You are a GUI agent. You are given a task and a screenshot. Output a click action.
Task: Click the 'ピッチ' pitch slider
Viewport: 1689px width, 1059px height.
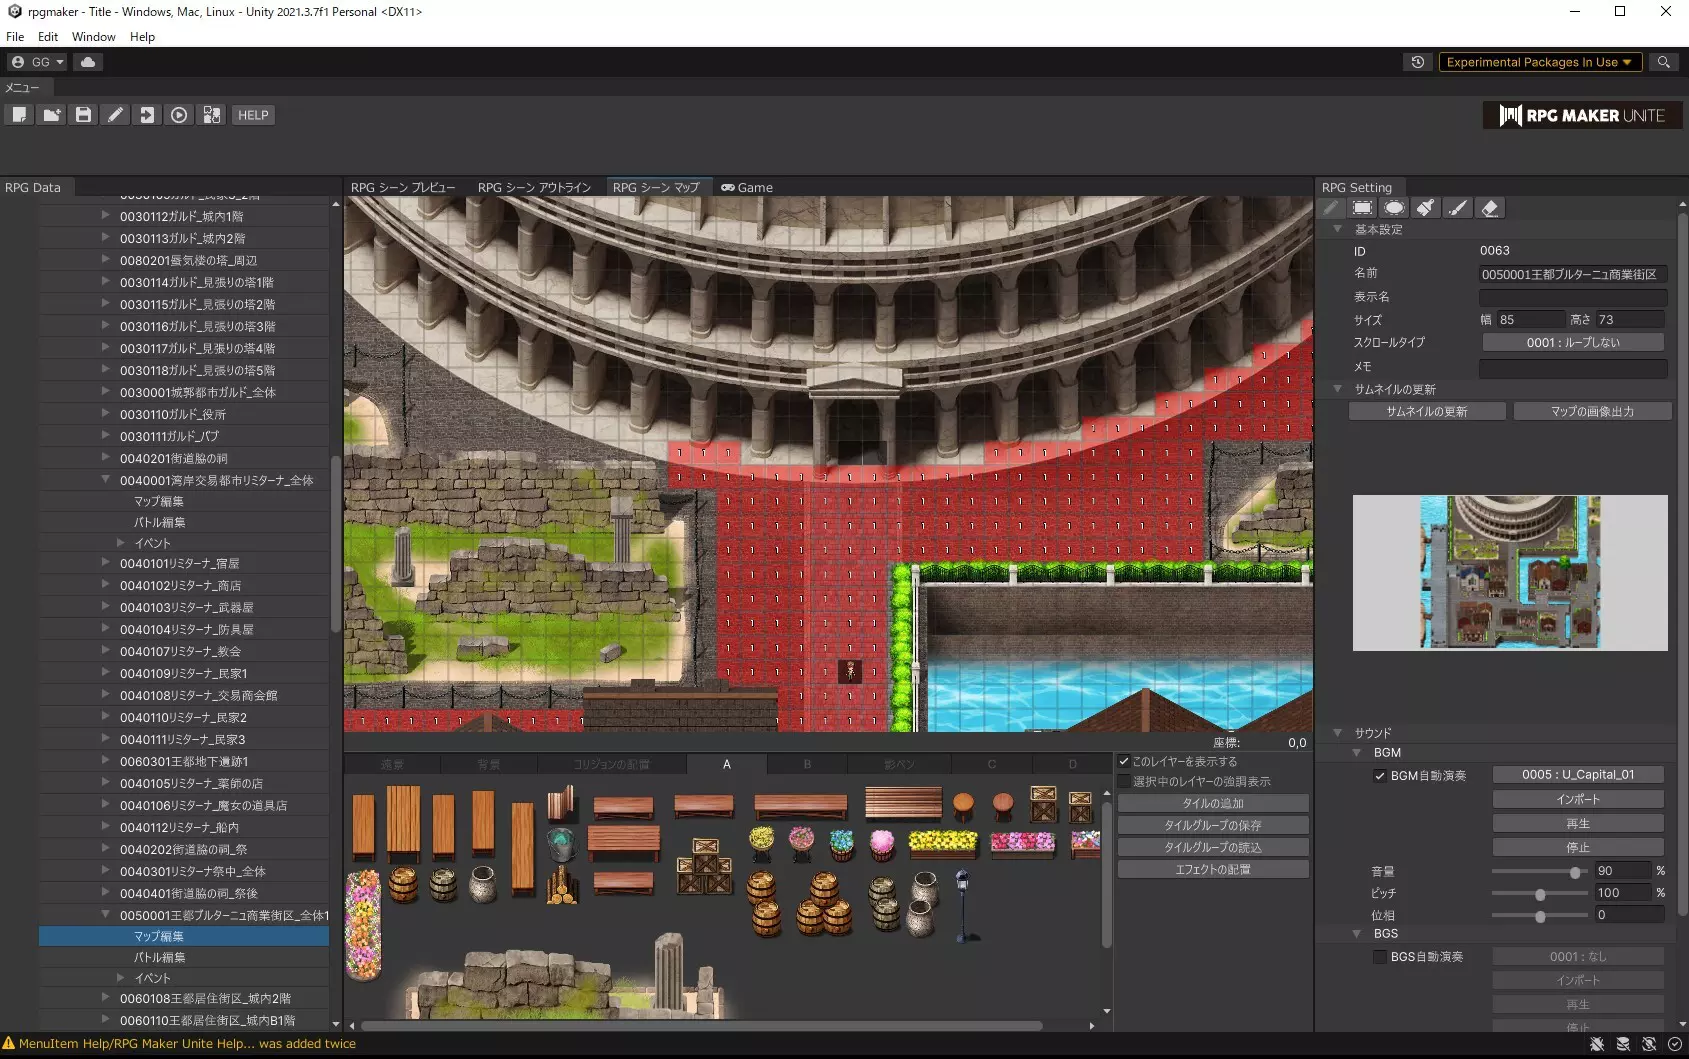click(x=1539, y=893)
